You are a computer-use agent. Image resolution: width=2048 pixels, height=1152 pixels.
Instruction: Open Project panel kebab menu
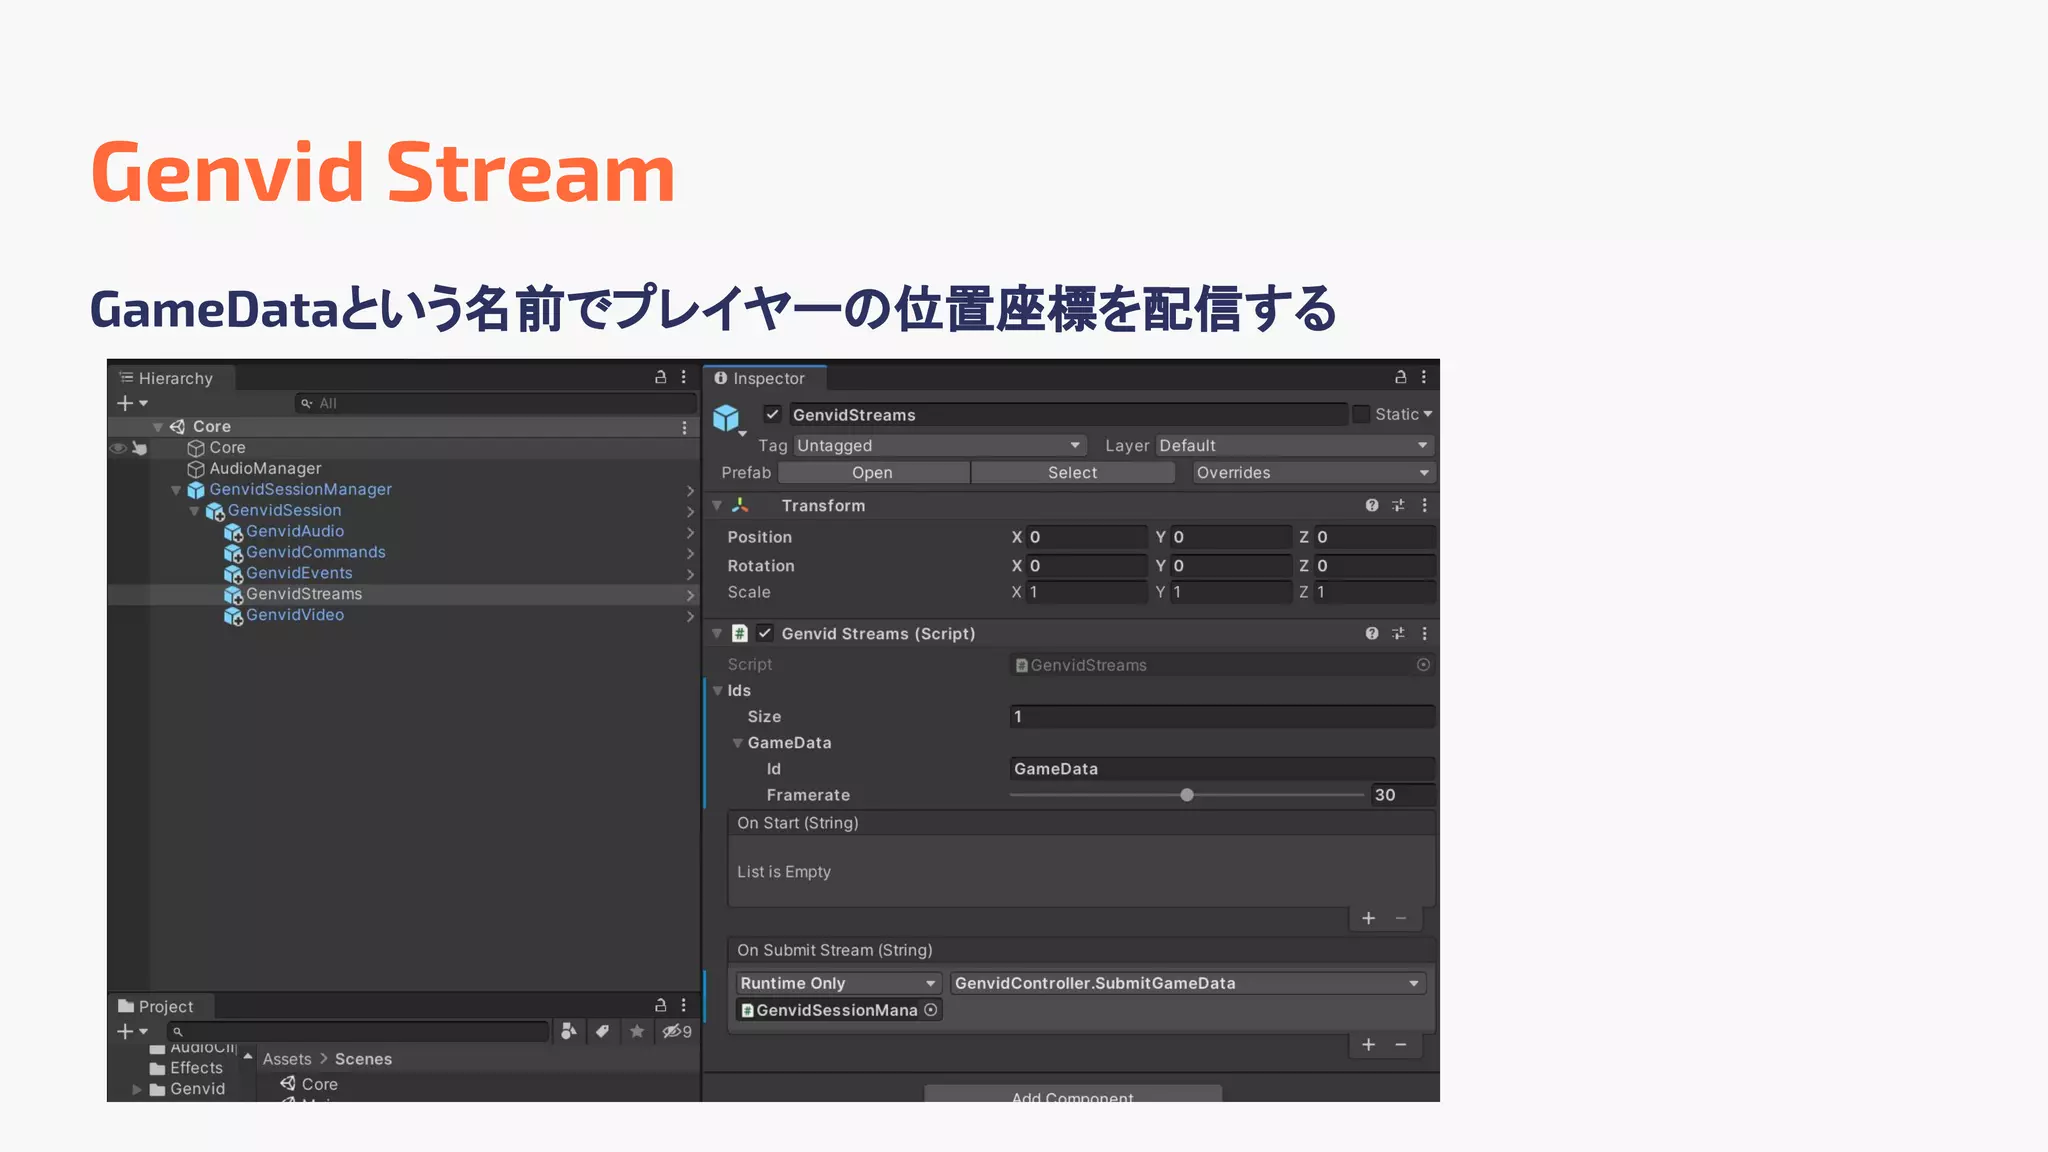[x=684, y=1005]
